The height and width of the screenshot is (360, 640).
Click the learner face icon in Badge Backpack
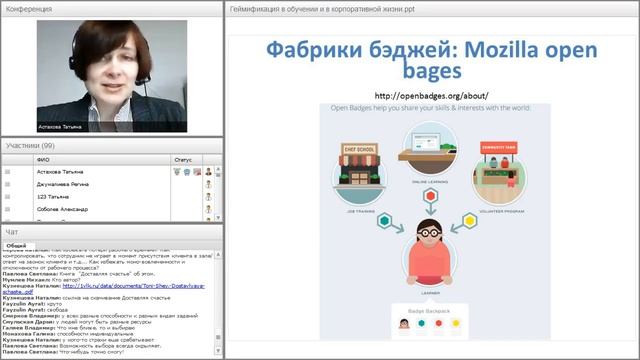404,324
